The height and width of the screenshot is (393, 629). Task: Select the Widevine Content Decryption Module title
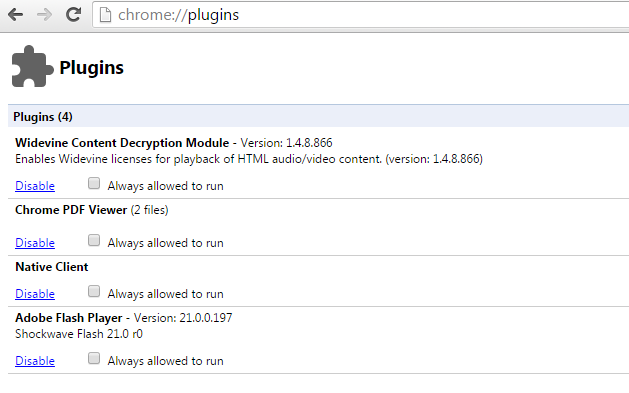(x=122, y=143)
